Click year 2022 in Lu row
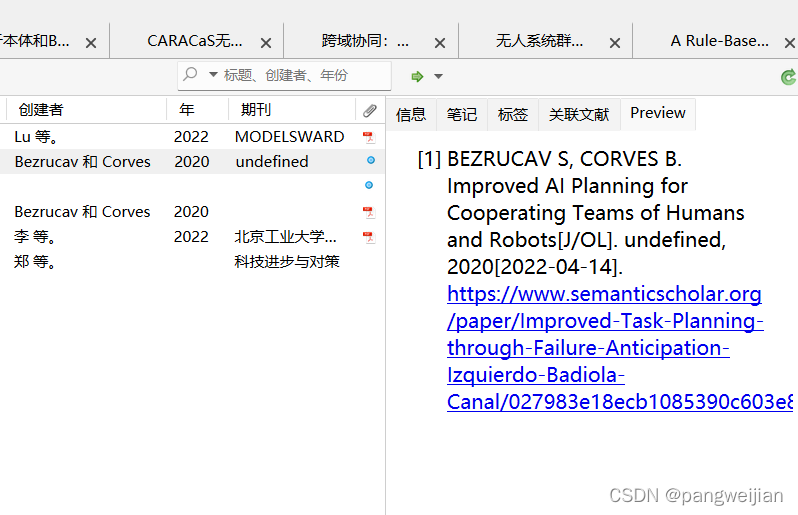Screen dimensions: 798x515 (x=191, y=137)
